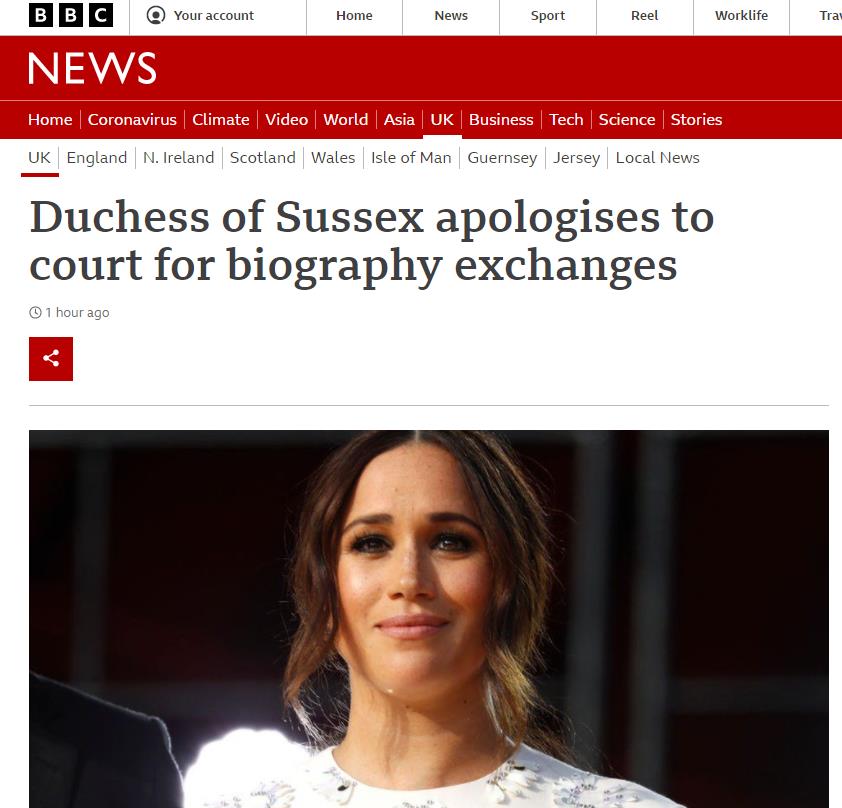Screen dimensions: 842x808
Task: Click the article headline about biography exchanges
Action: 372,241
